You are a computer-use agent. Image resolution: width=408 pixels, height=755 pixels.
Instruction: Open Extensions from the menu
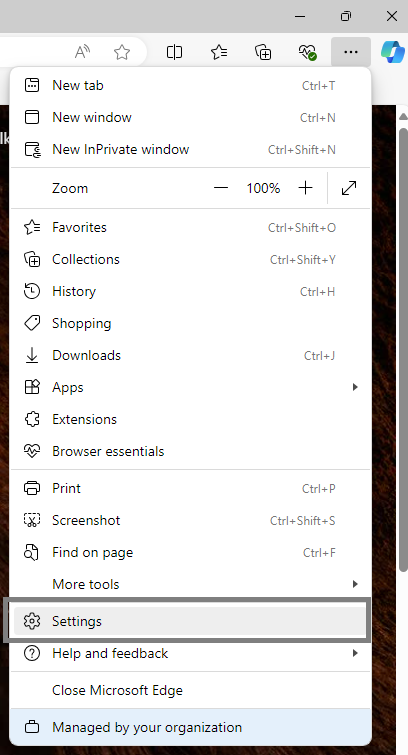click(191, 419)
